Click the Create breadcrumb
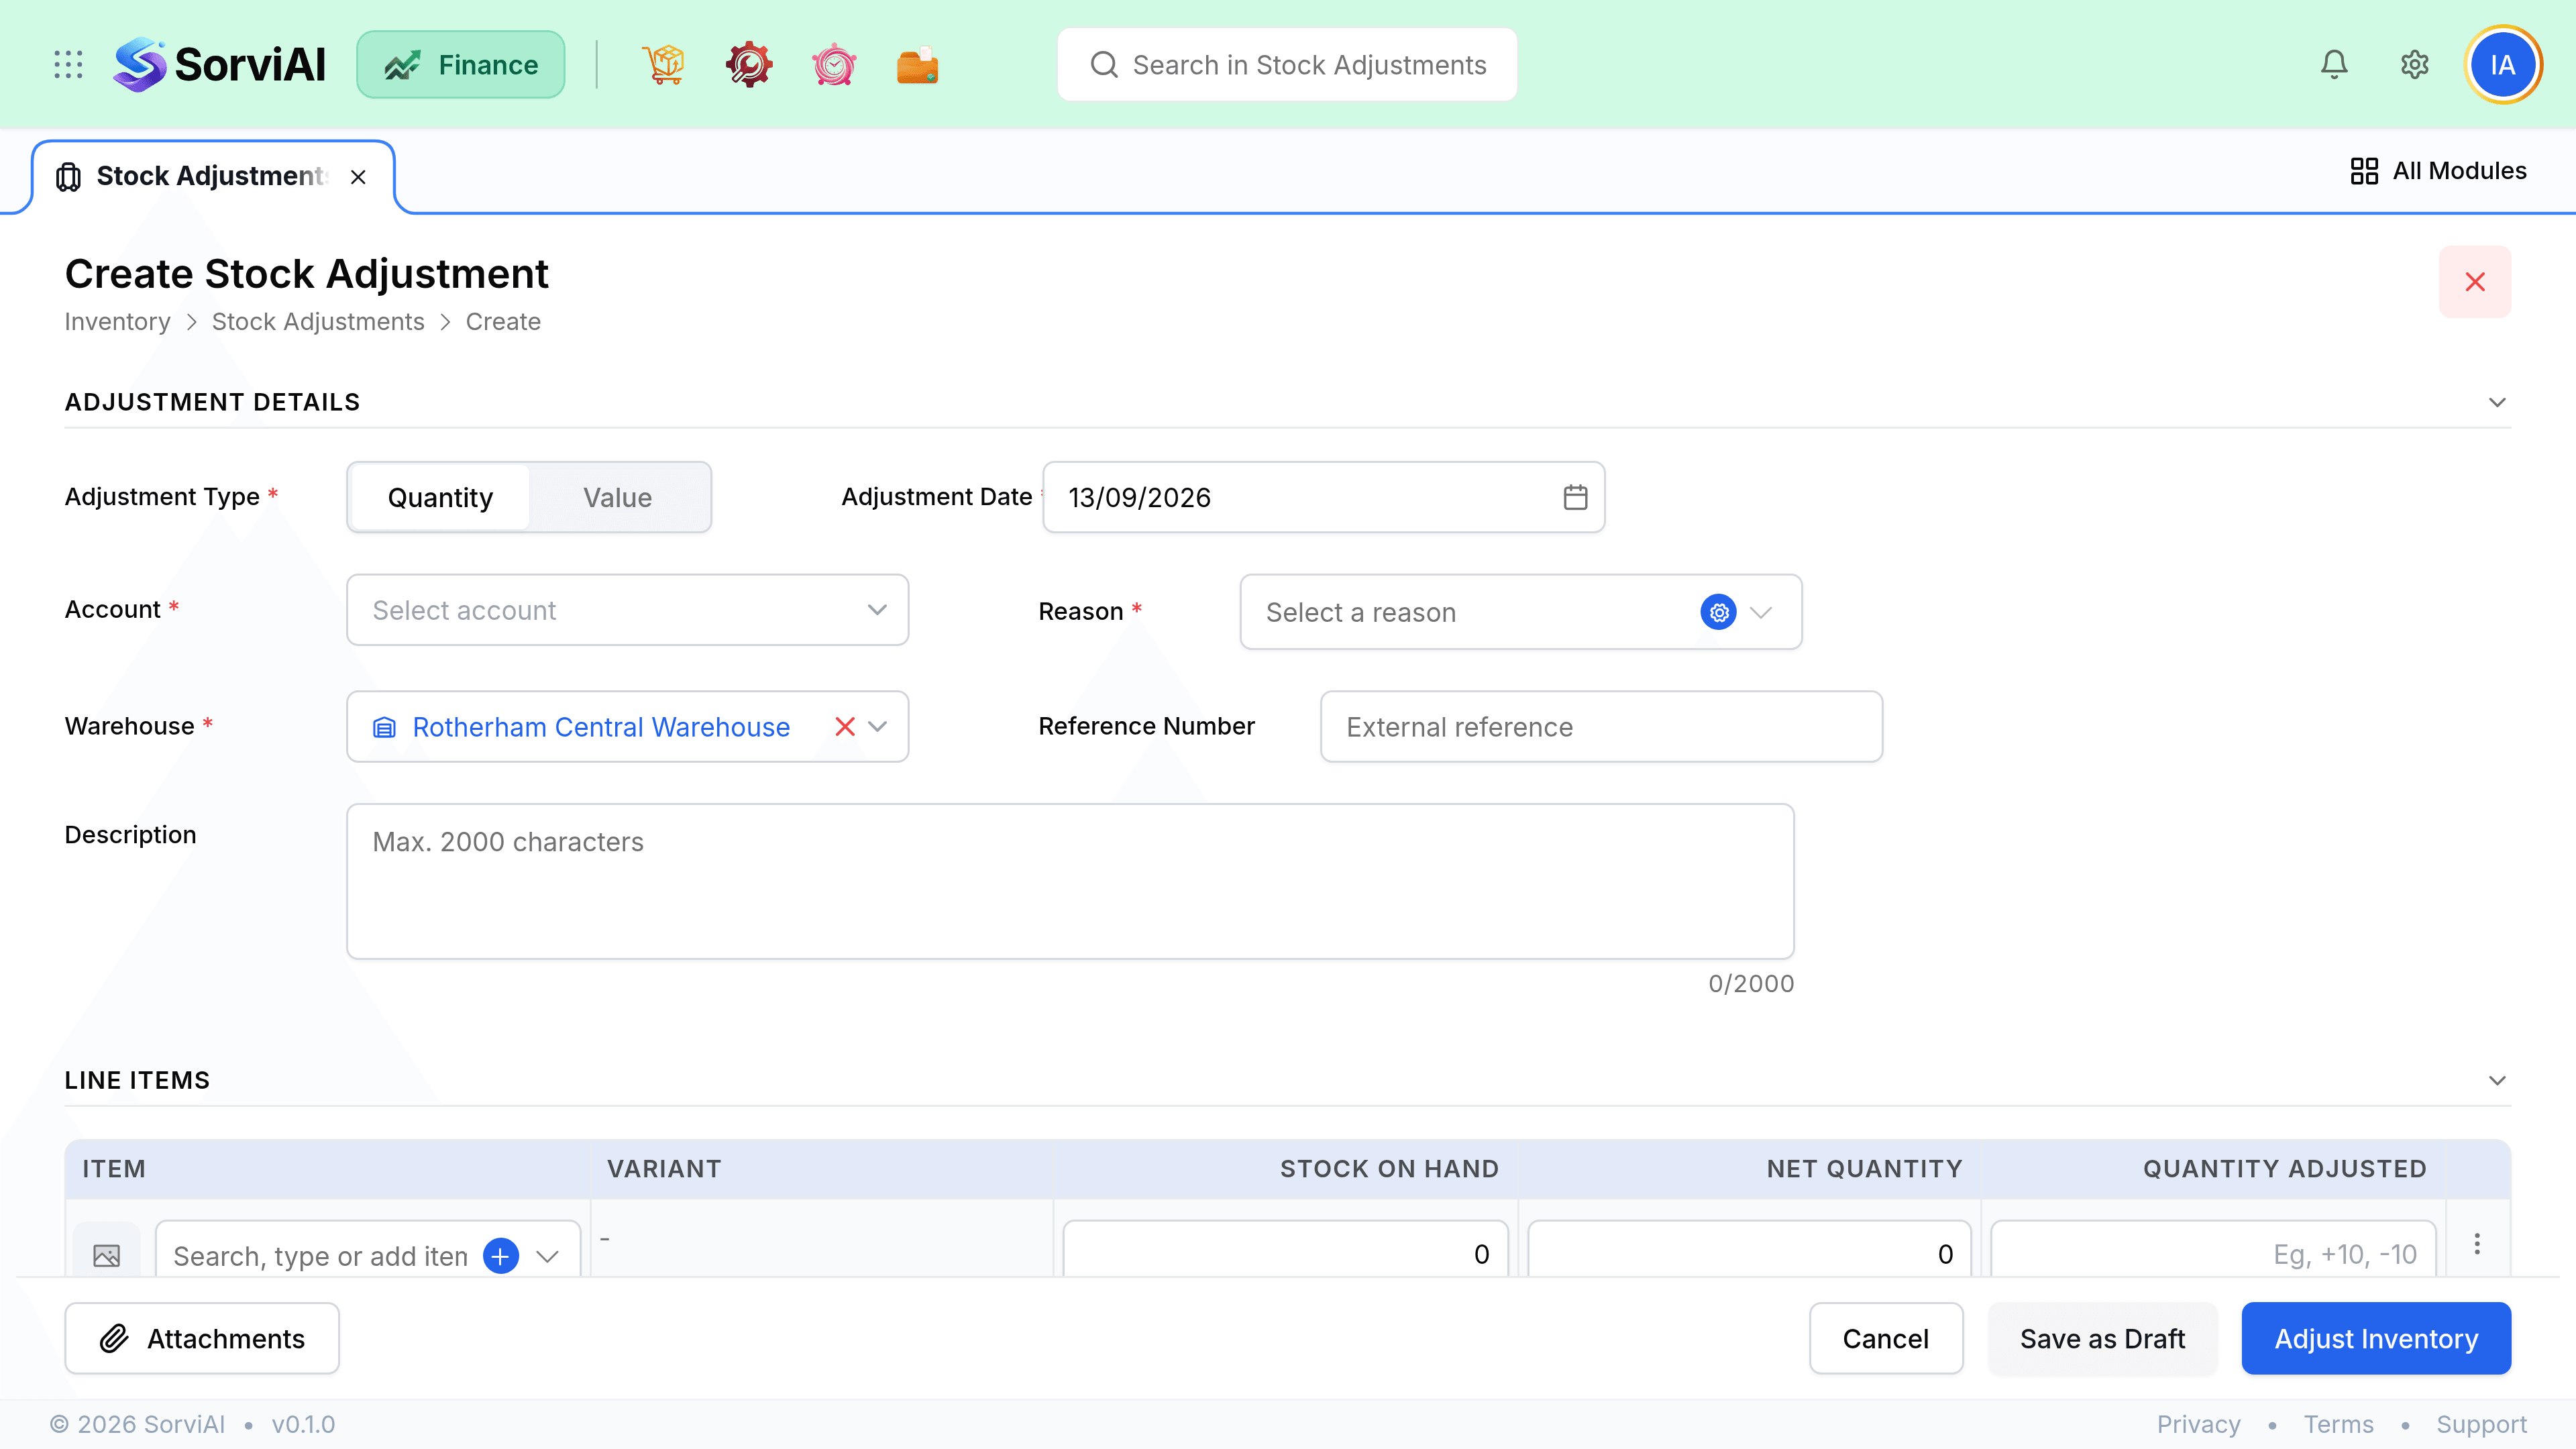 [503, 322]
